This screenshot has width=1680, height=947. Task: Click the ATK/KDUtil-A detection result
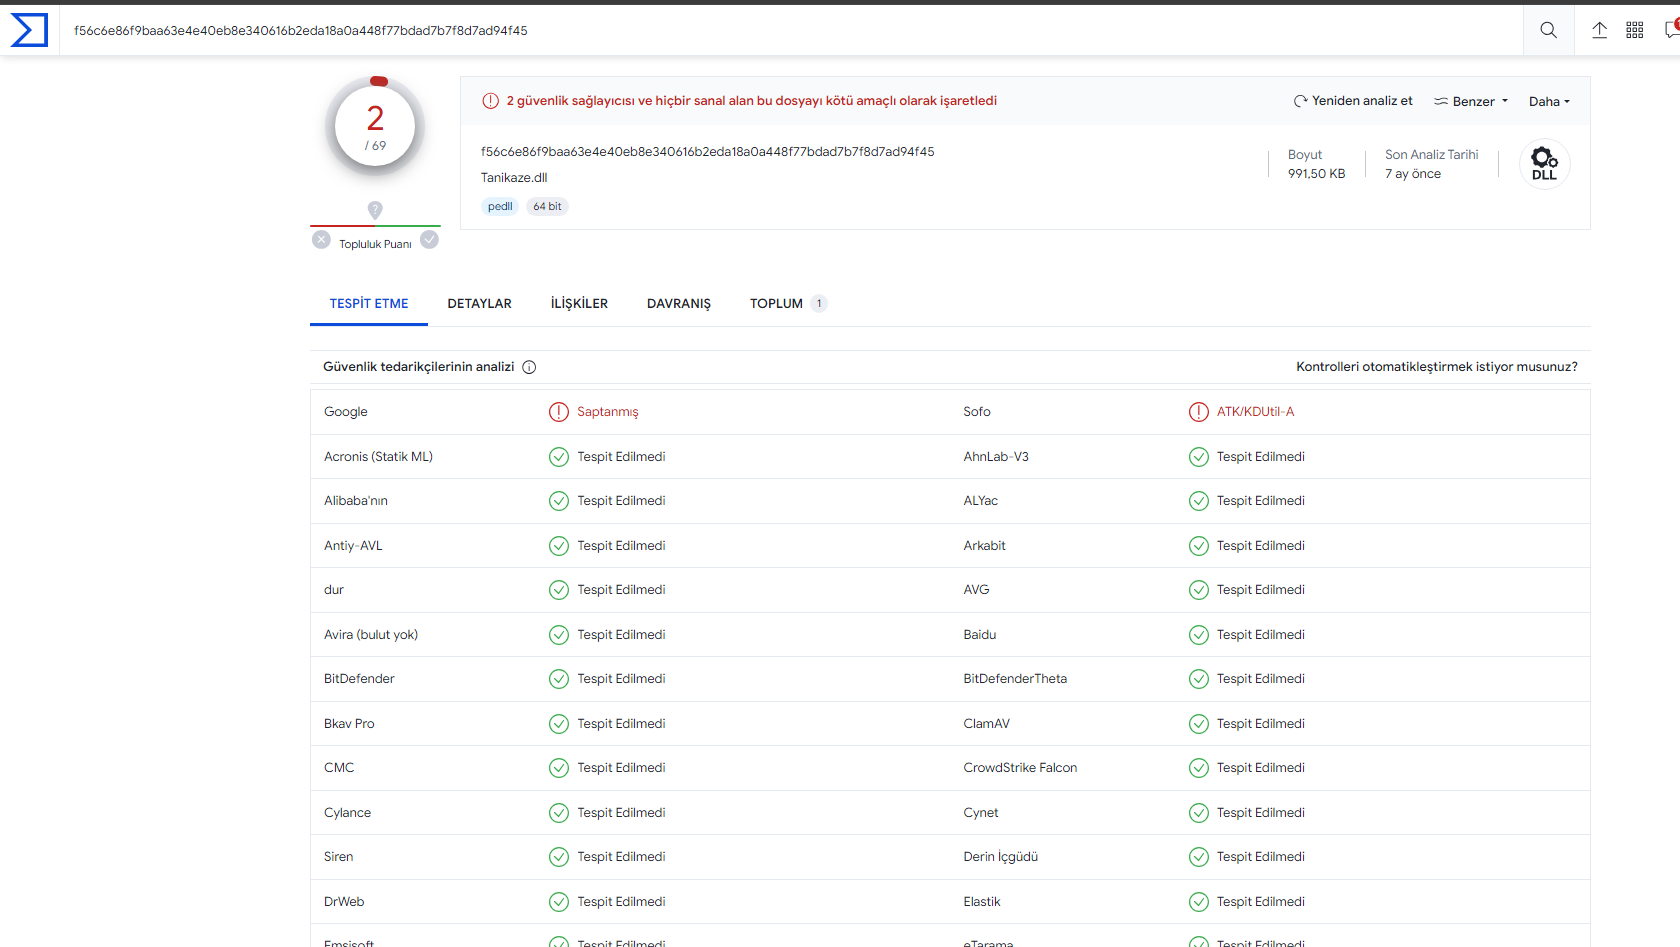(1255, 412)
